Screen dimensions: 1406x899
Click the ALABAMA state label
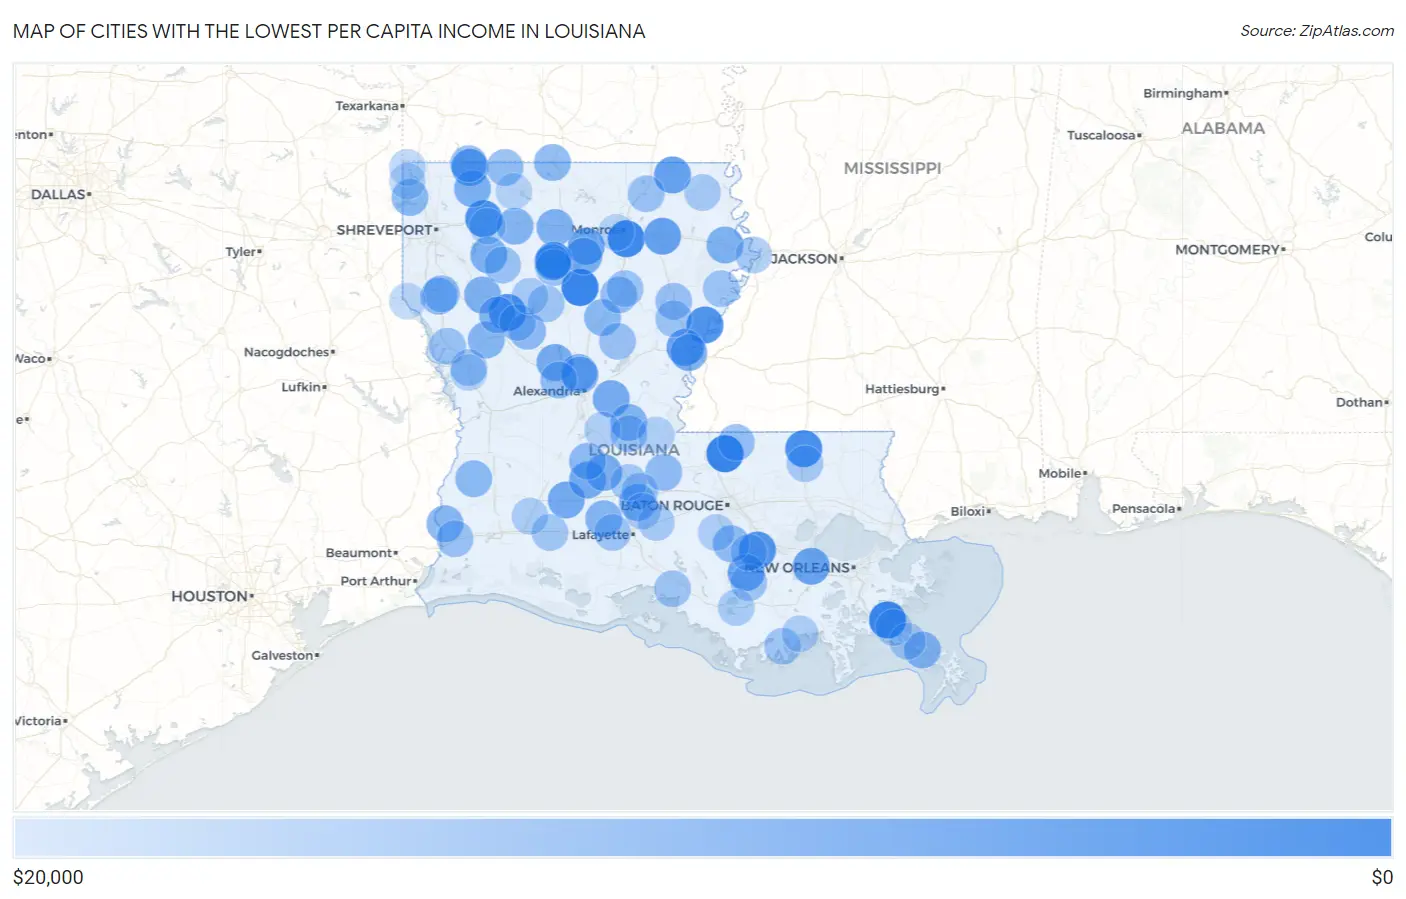pos(1223,128)
